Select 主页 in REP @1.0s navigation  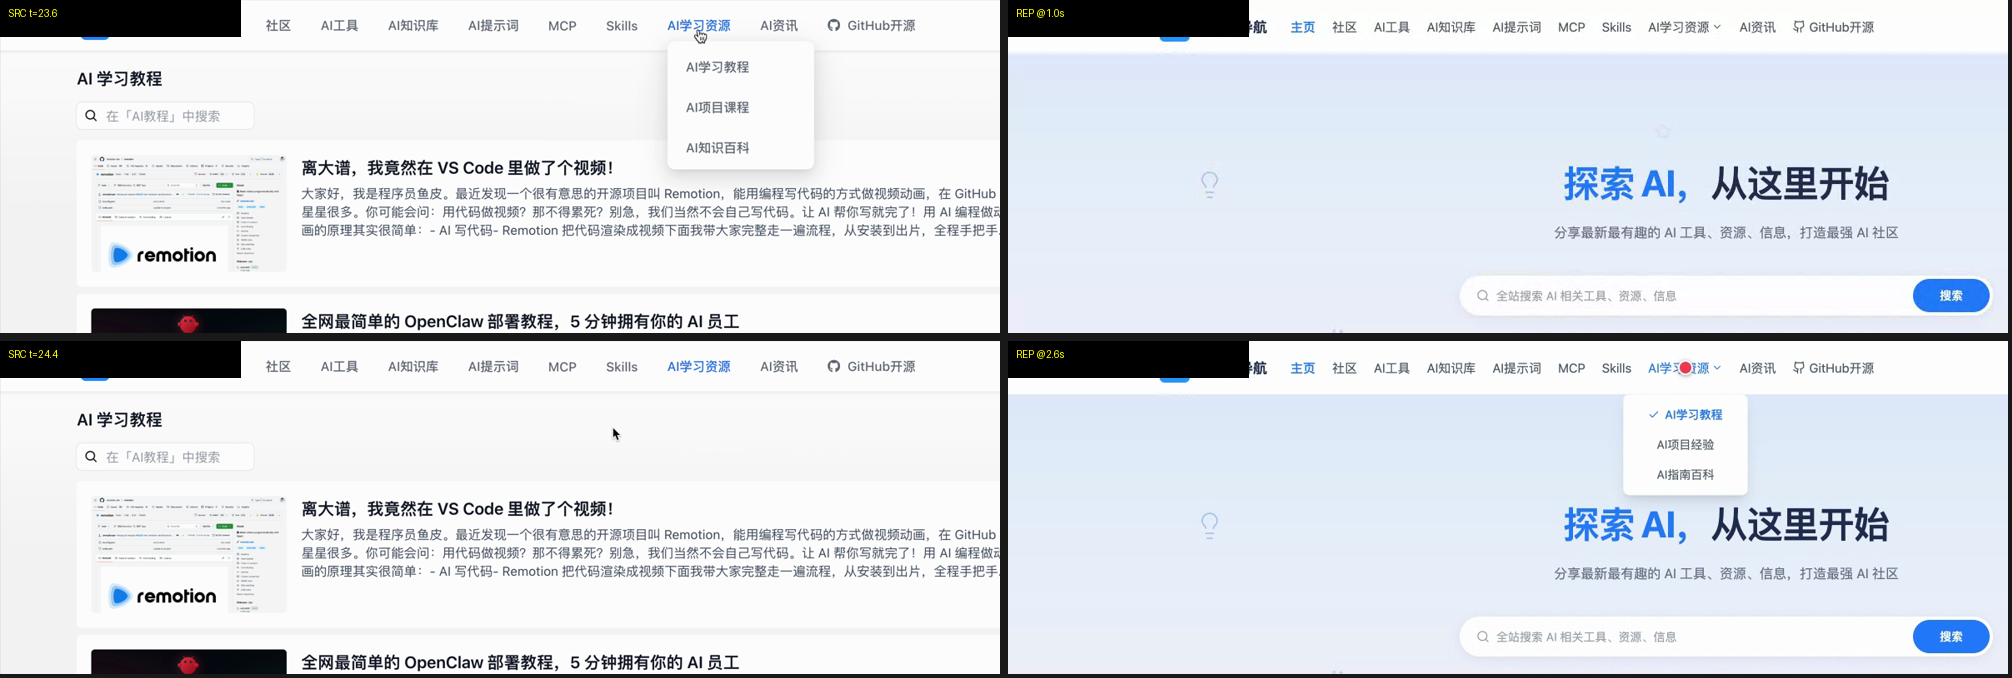(x=1303, y=28)
